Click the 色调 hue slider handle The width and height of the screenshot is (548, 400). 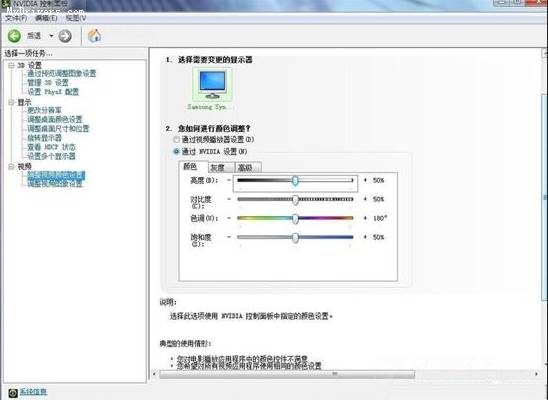[x=296, y=219]
